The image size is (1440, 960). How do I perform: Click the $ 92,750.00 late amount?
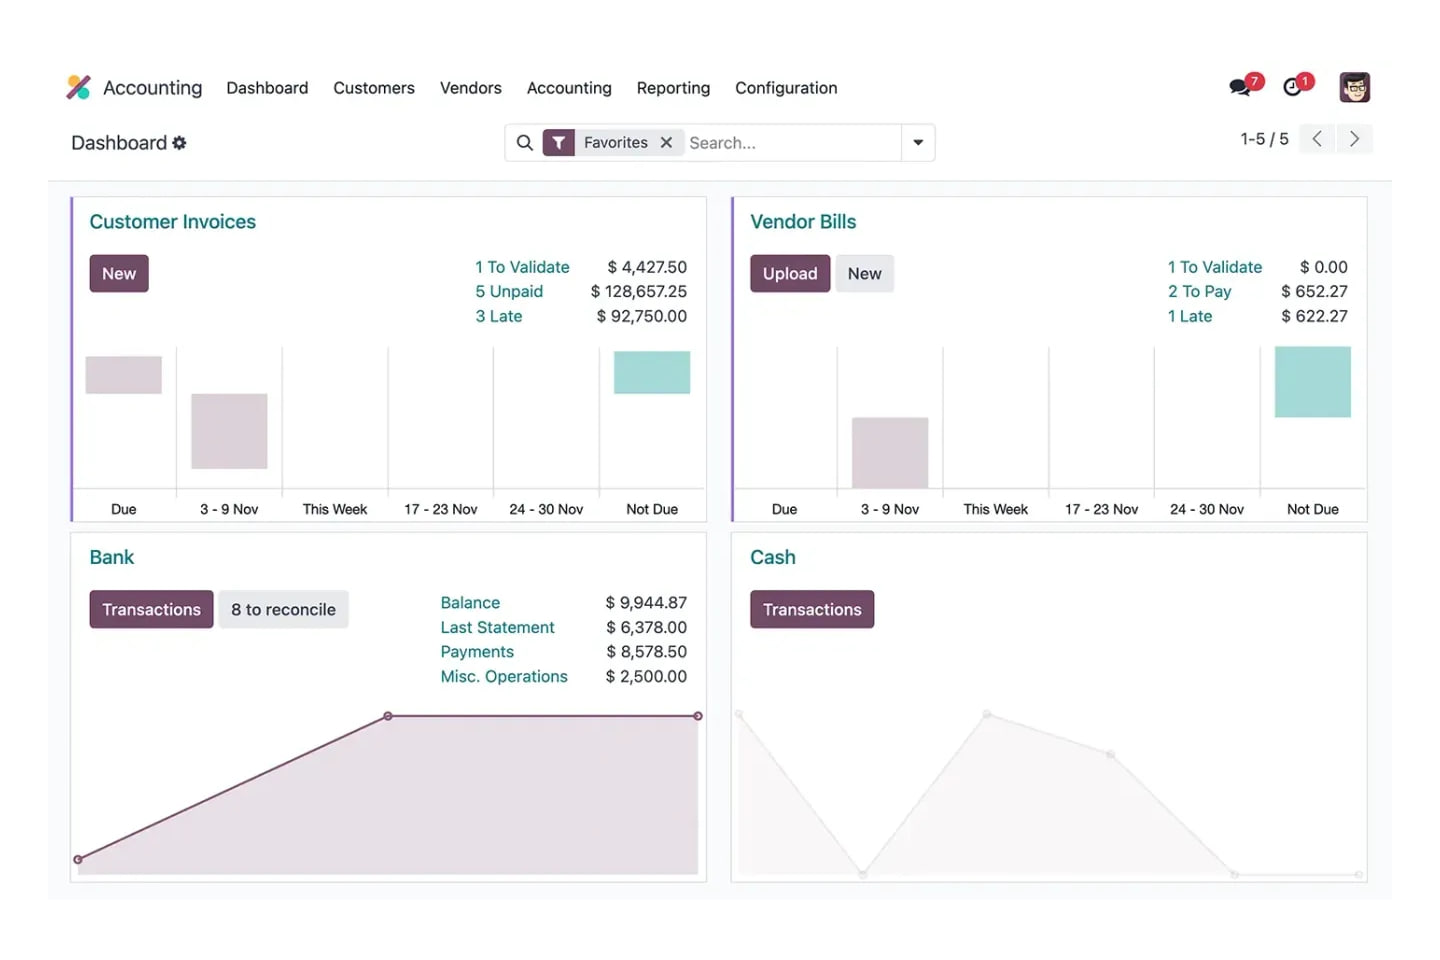tap(642, 316)
